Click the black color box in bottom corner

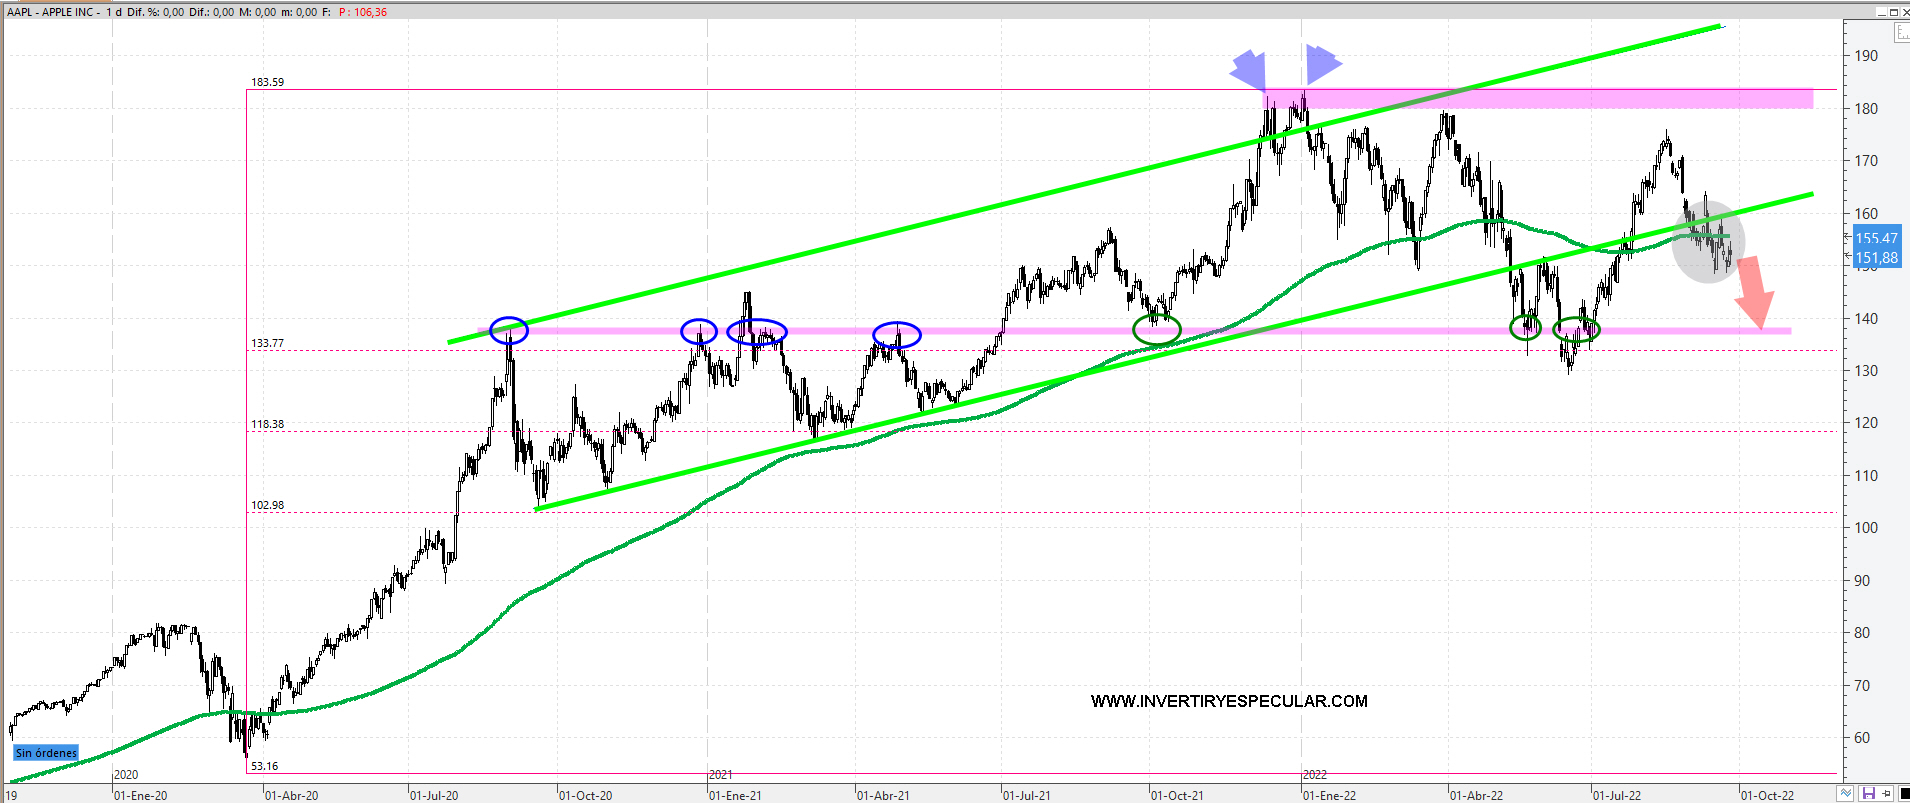[x=1904, y=794]
